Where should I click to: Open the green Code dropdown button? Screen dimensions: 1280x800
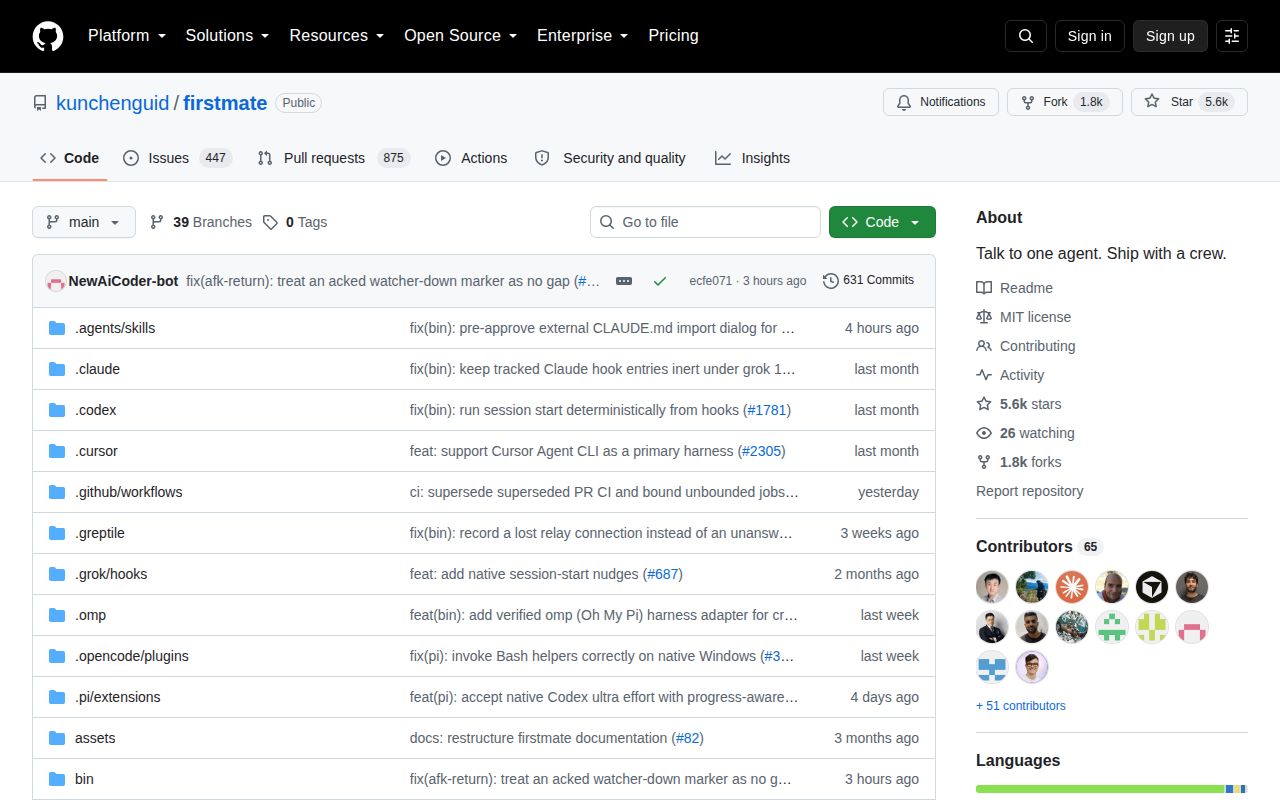[882, 222]
